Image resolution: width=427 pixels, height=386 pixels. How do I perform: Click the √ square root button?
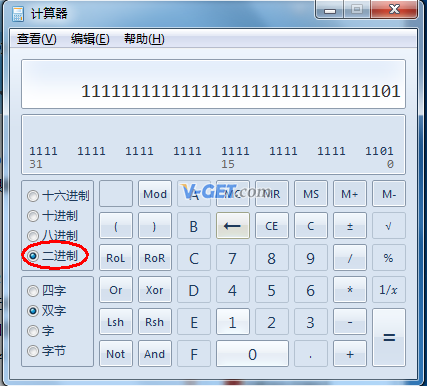(x=389, y=226)
